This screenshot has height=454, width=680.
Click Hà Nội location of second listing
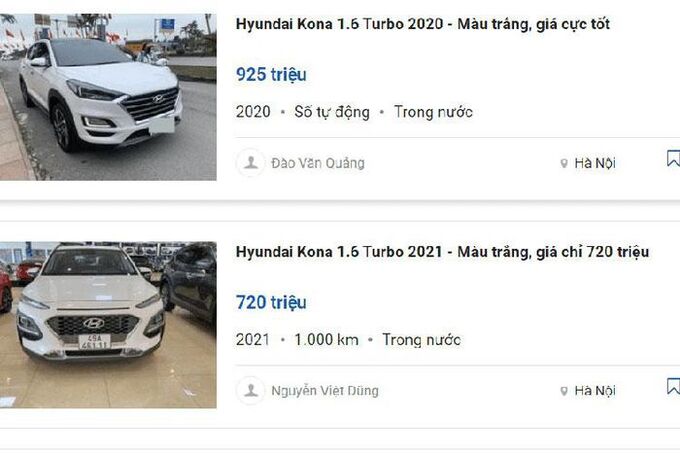pyautogui.click(x=595, y=391)
